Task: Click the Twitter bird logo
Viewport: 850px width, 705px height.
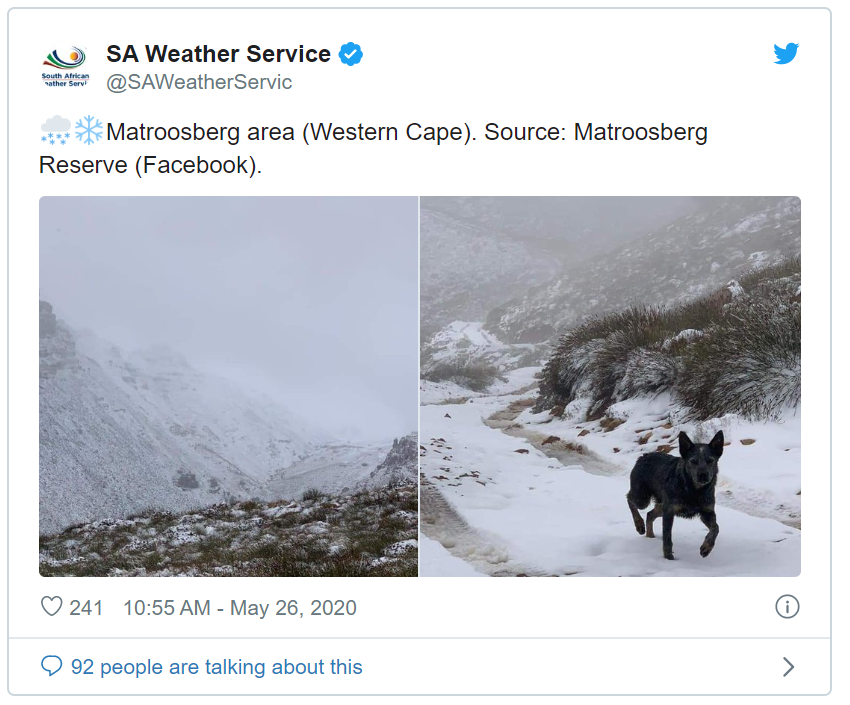Action: [786, 53]
